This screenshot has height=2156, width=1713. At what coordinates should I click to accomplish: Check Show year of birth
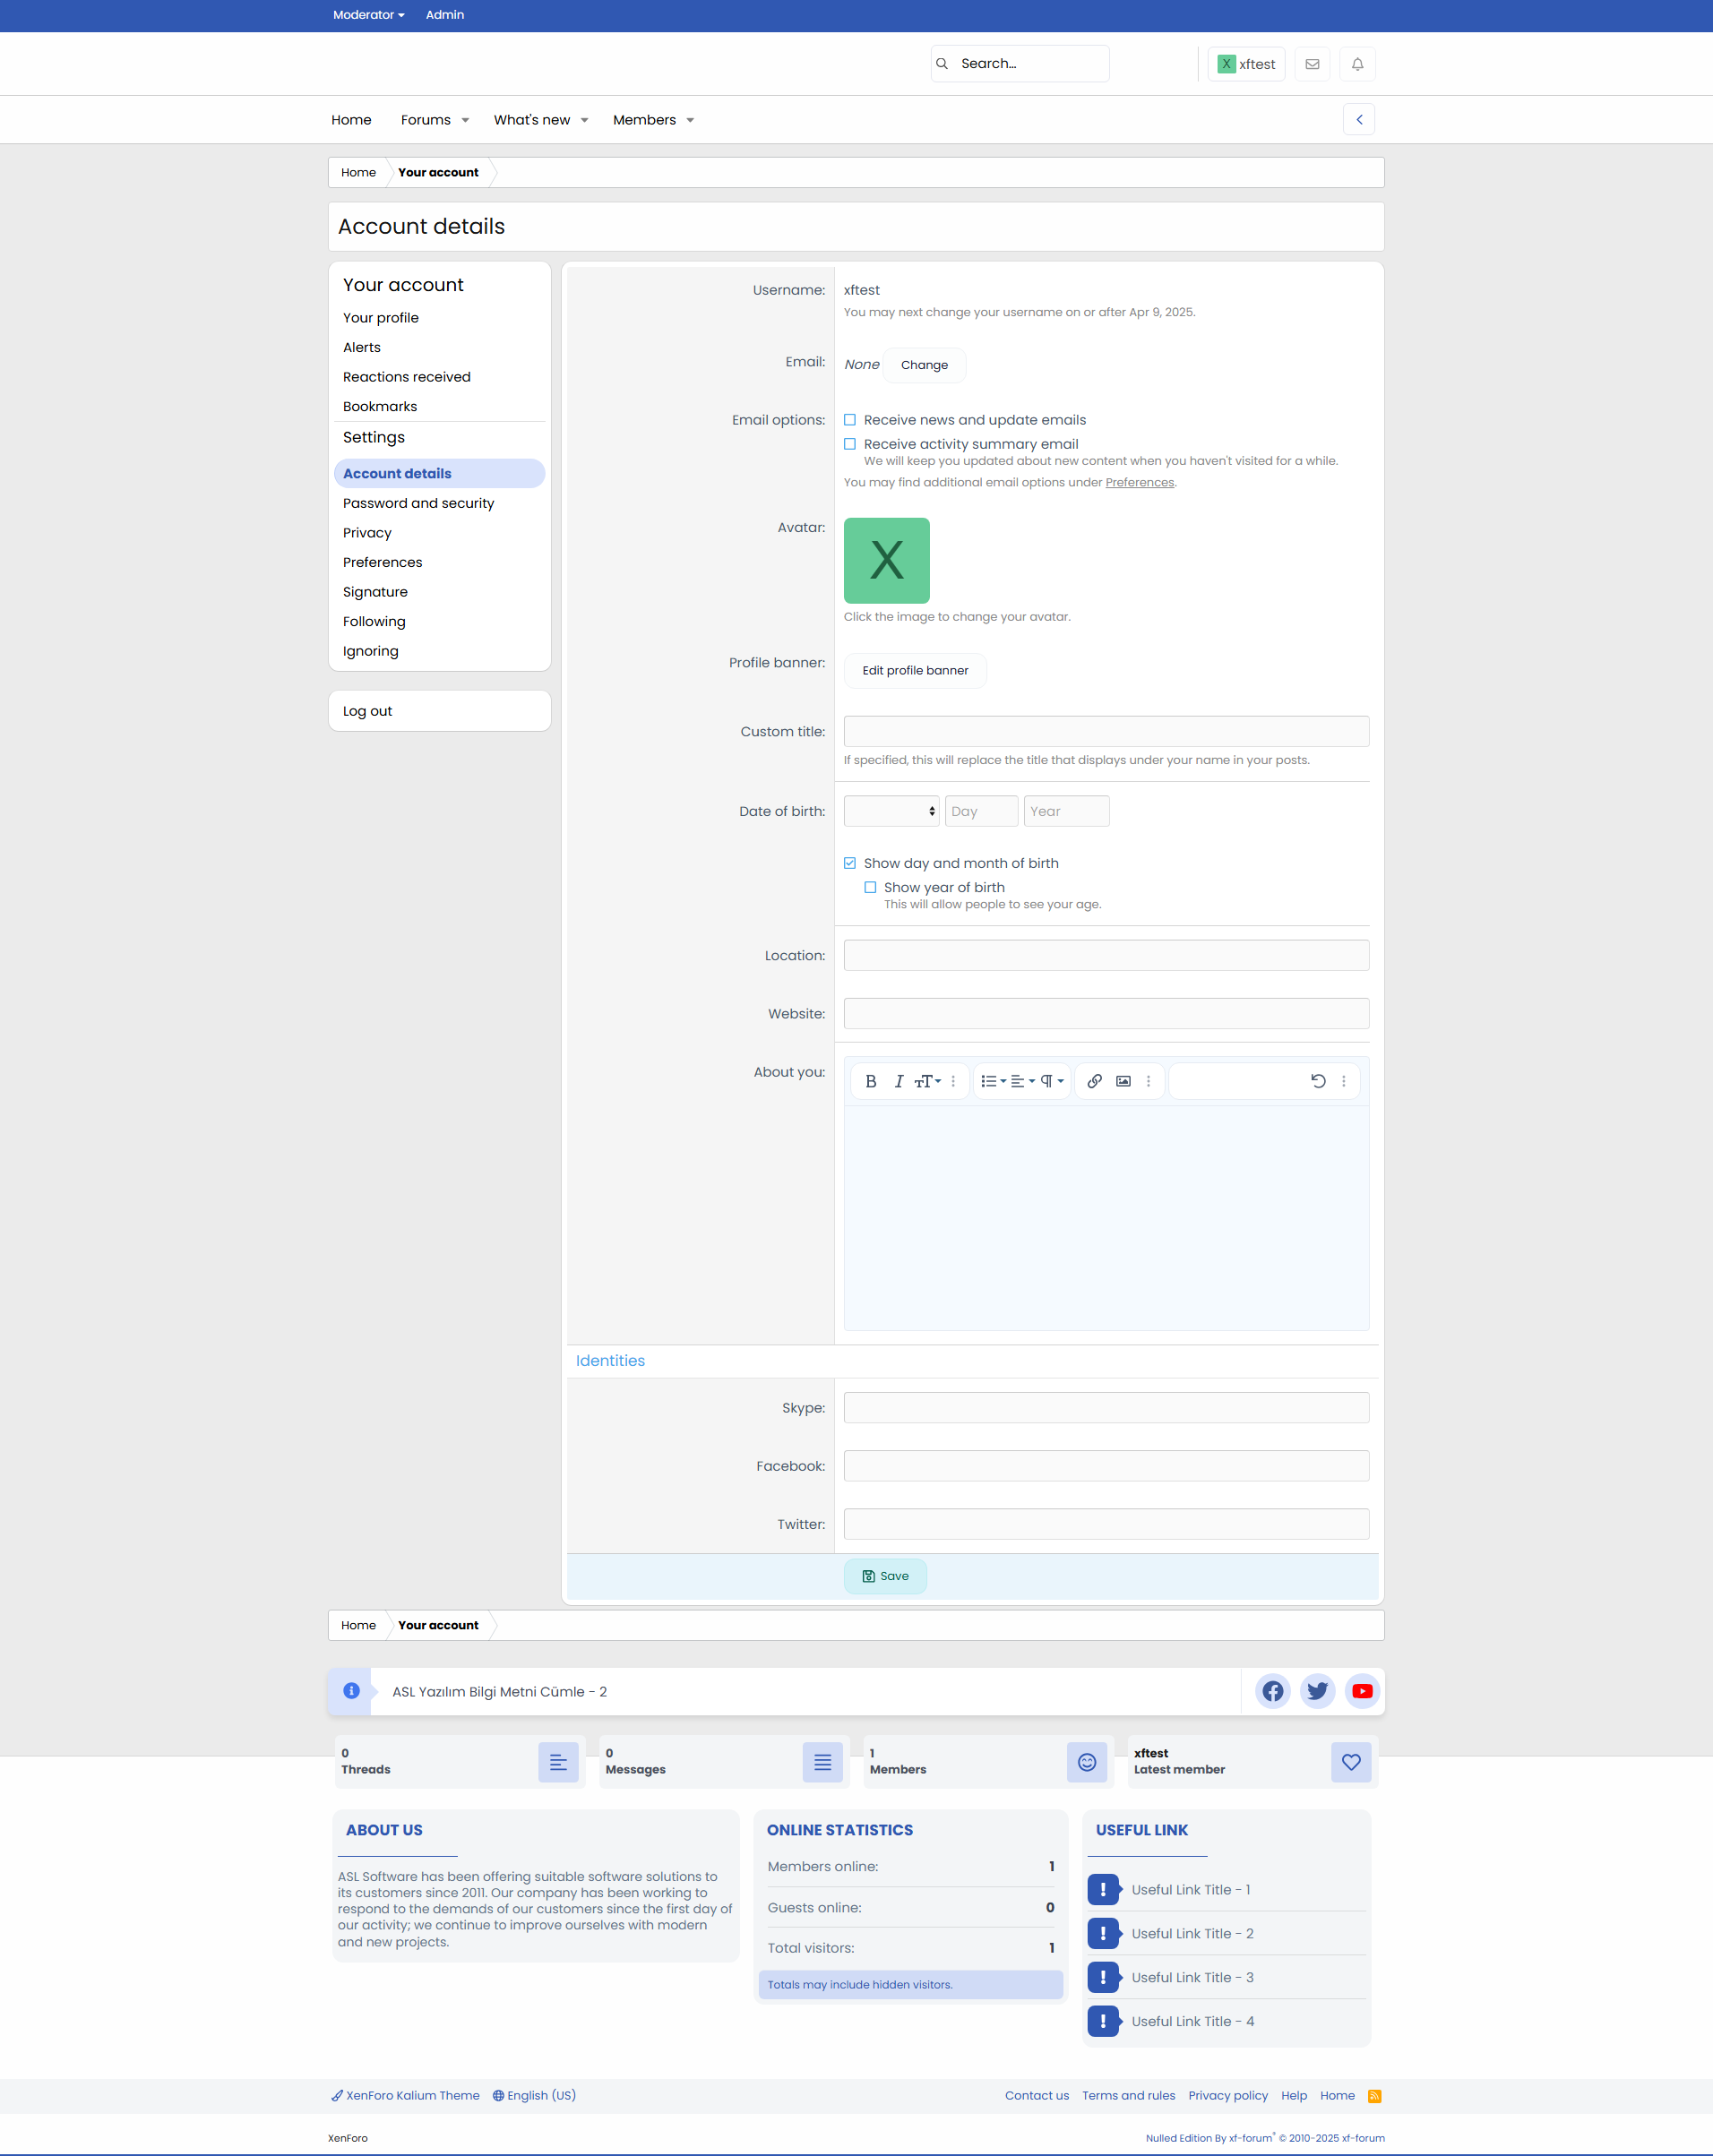(870, 887)
